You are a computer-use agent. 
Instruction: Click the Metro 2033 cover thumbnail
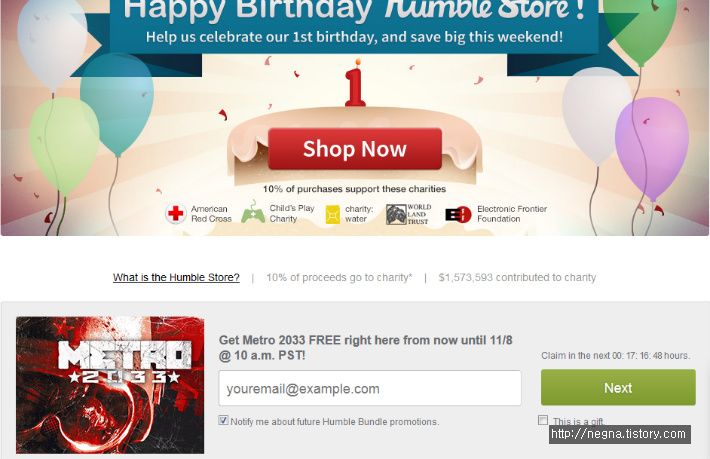coord(110,385)
